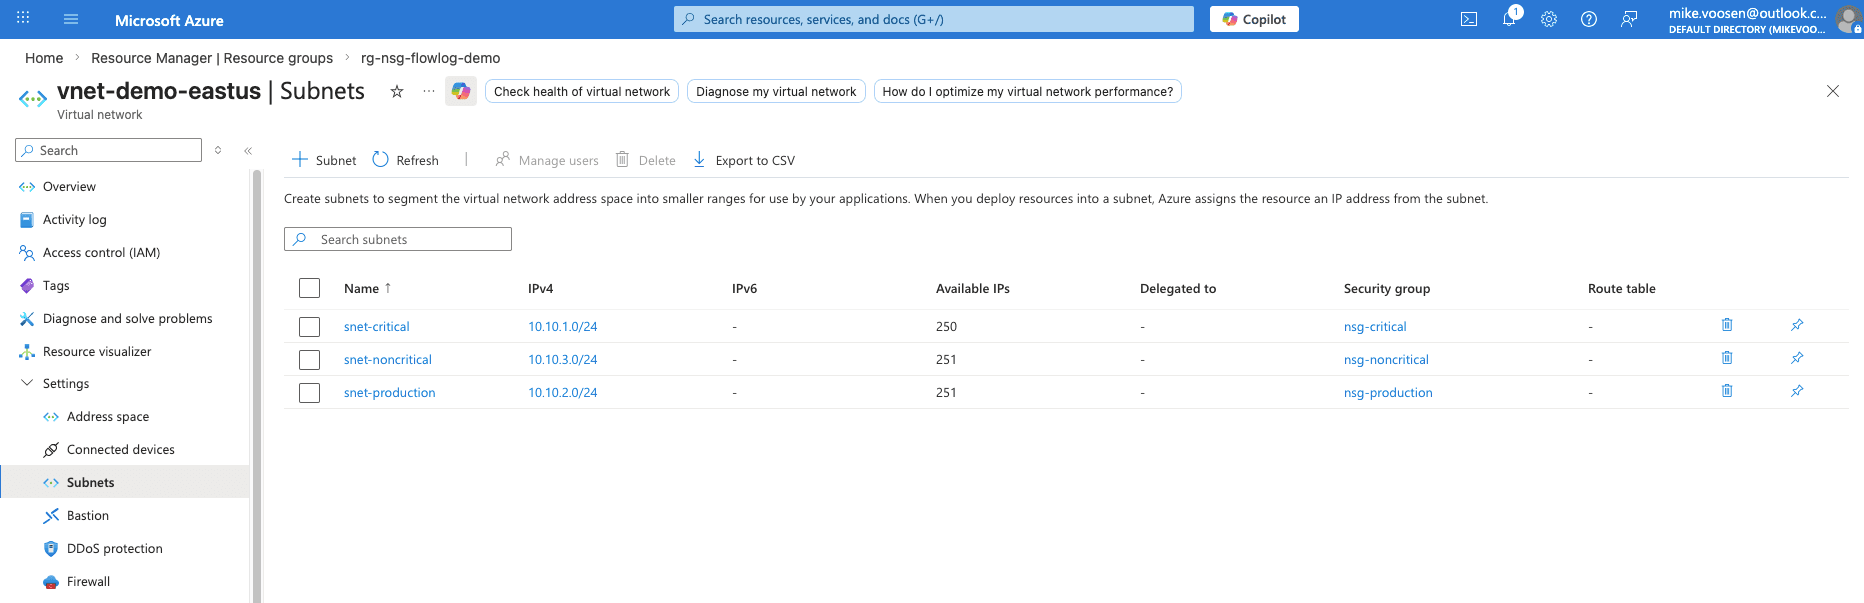Open the feedback icon

tap(1629, 19)
